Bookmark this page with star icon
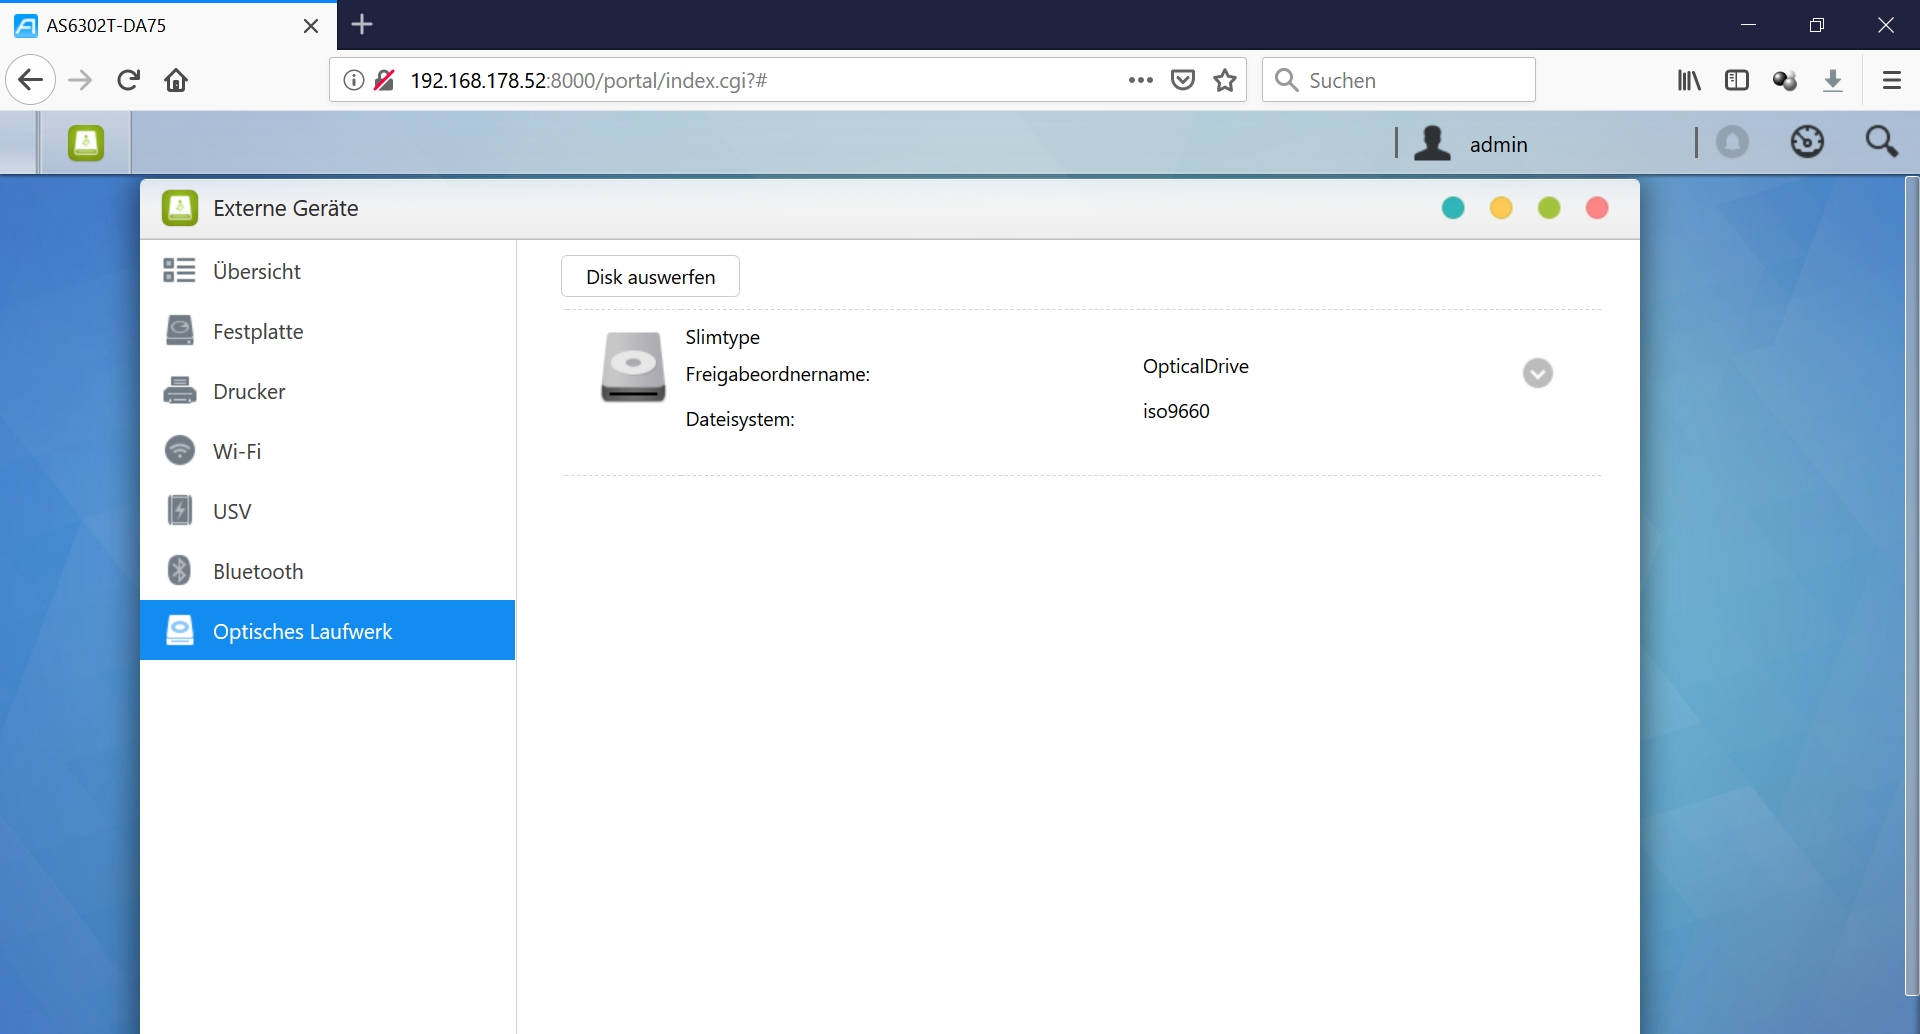The height and width of the screenshot is (1034, 1920). (1225, 80)
